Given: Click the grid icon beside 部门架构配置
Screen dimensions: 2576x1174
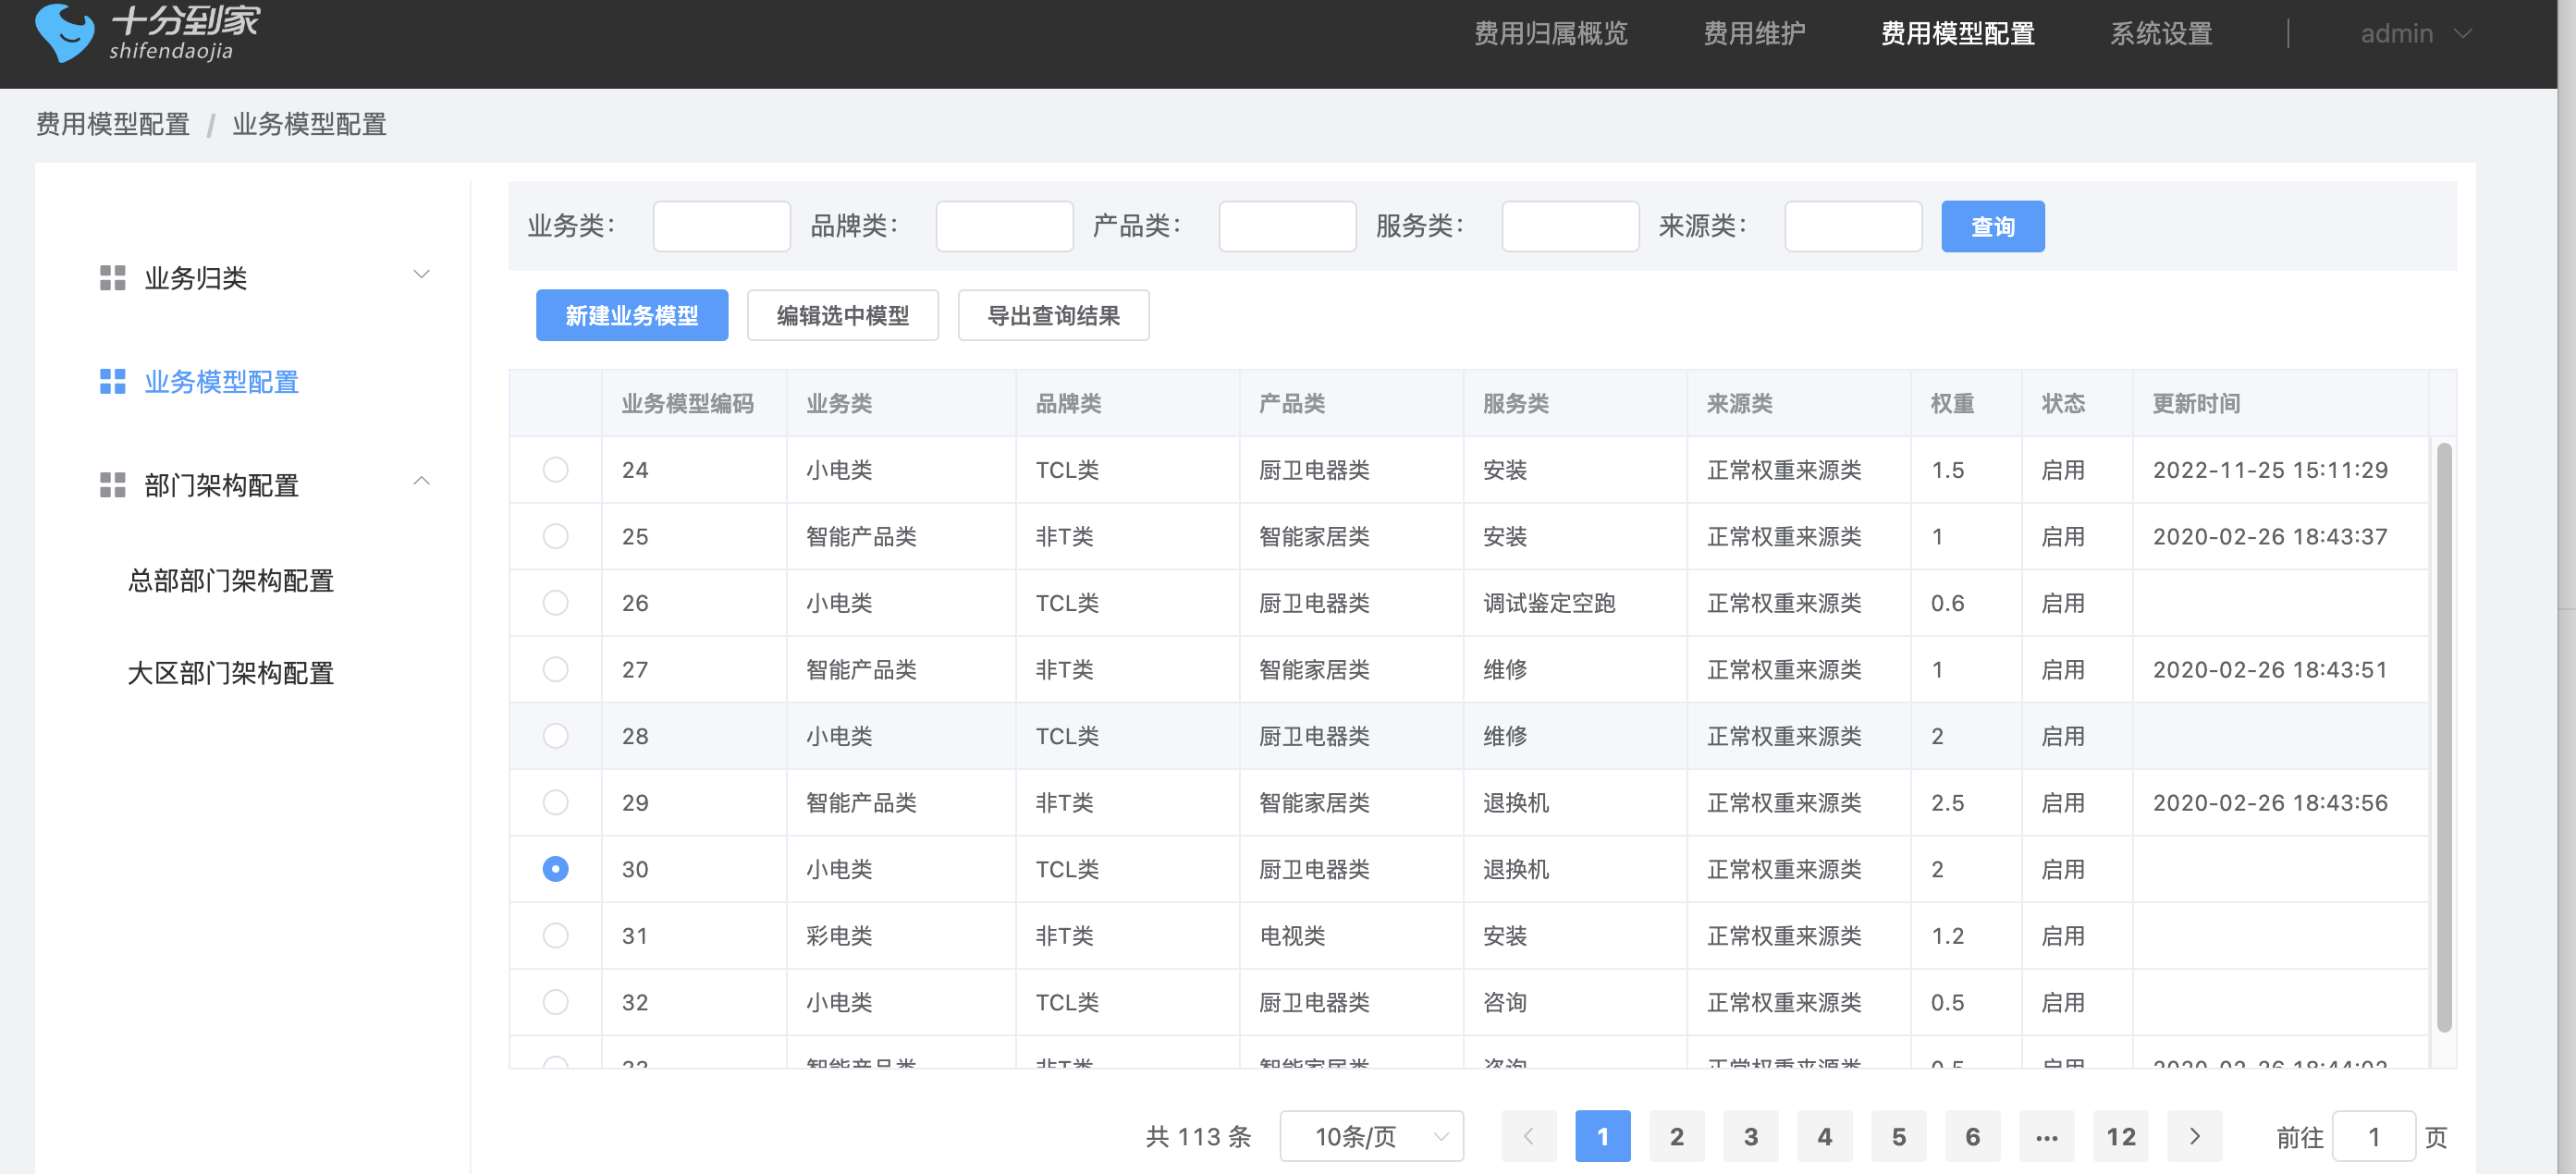Looking at the screenshot, I should pos(113,485).
